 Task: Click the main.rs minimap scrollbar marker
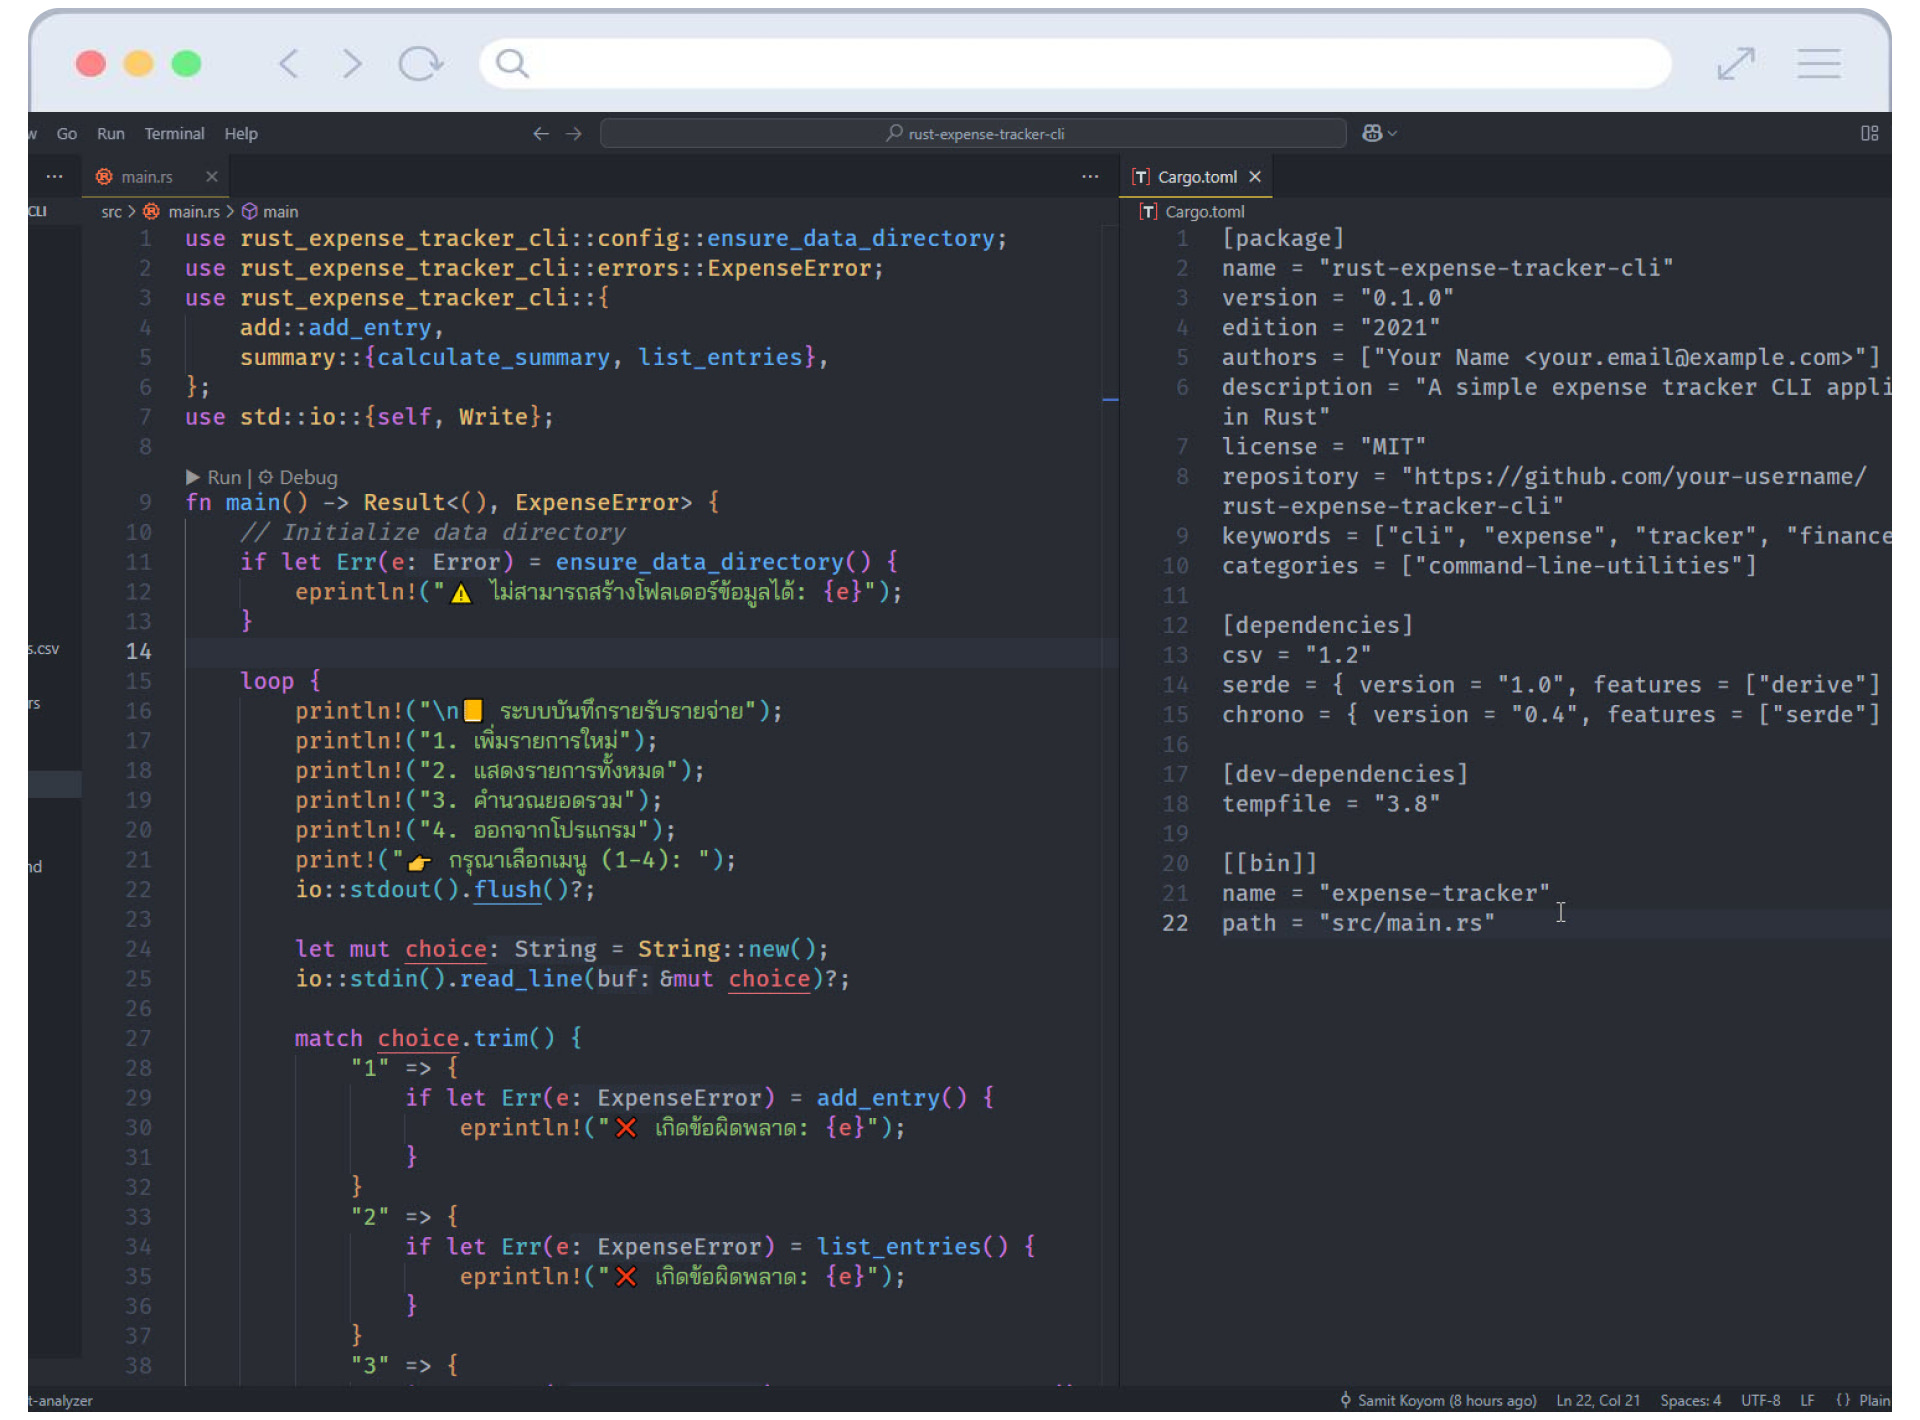(x=1110, y=399)
